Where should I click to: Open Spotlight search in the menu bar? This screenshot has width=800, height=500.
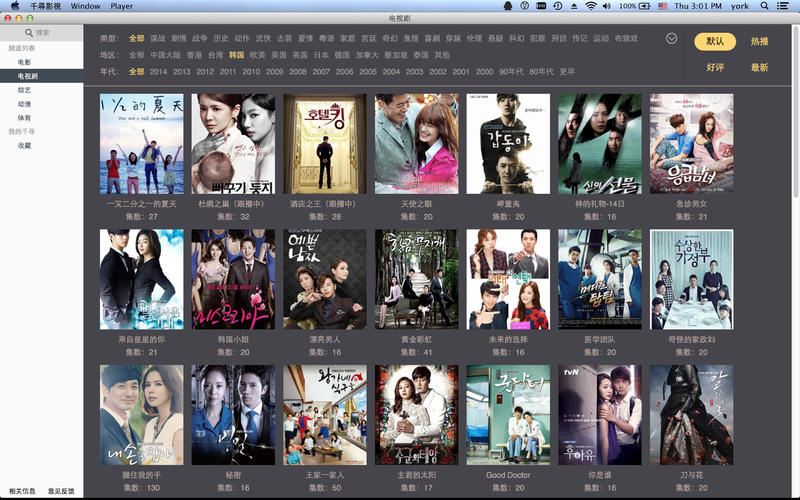[x=767, y=6]
